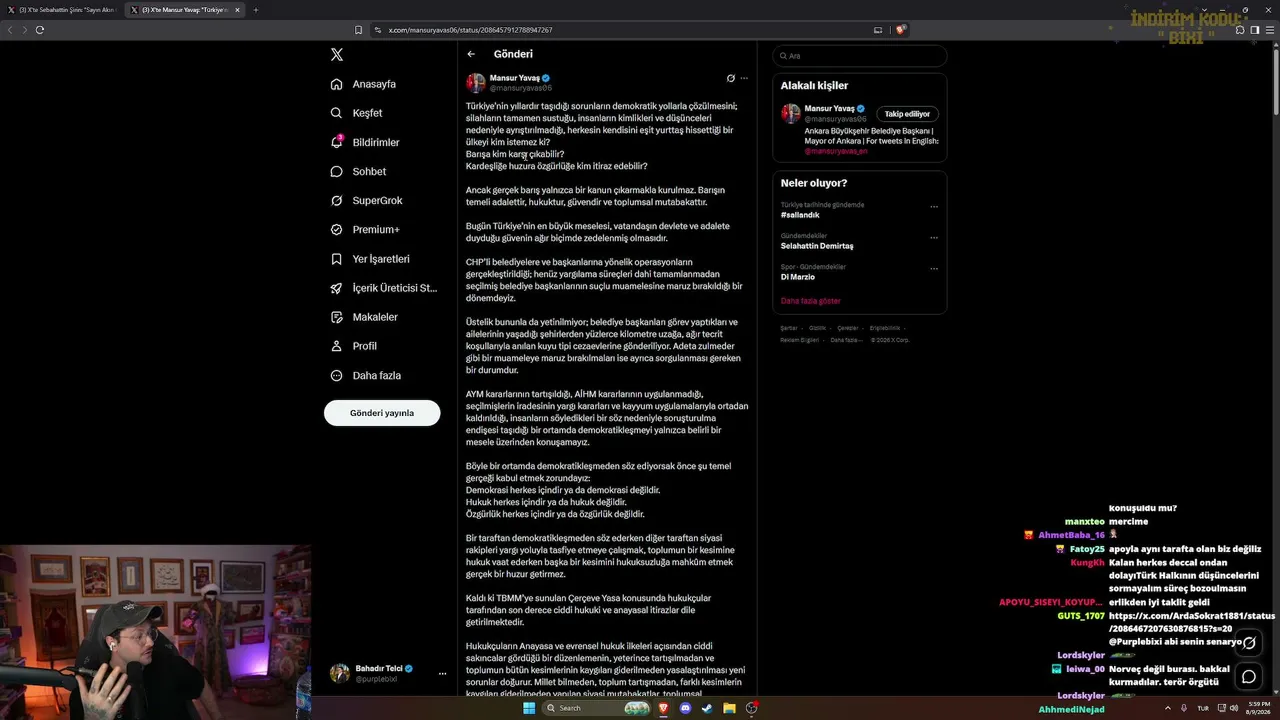1280x720 pixels.
Task: Show hidden system tray icons
Action: [x=1166, y=708]
